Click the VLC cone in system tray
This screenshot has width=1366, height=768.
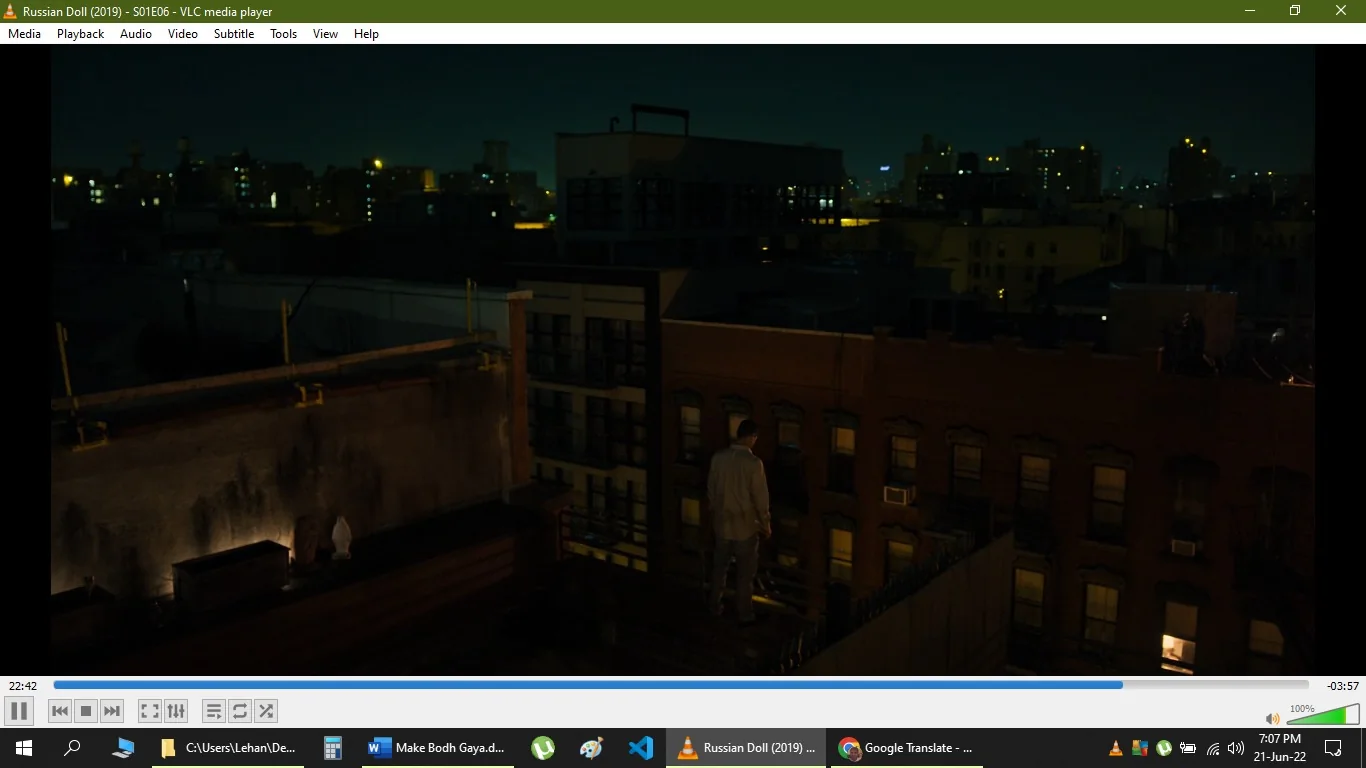1116,748
